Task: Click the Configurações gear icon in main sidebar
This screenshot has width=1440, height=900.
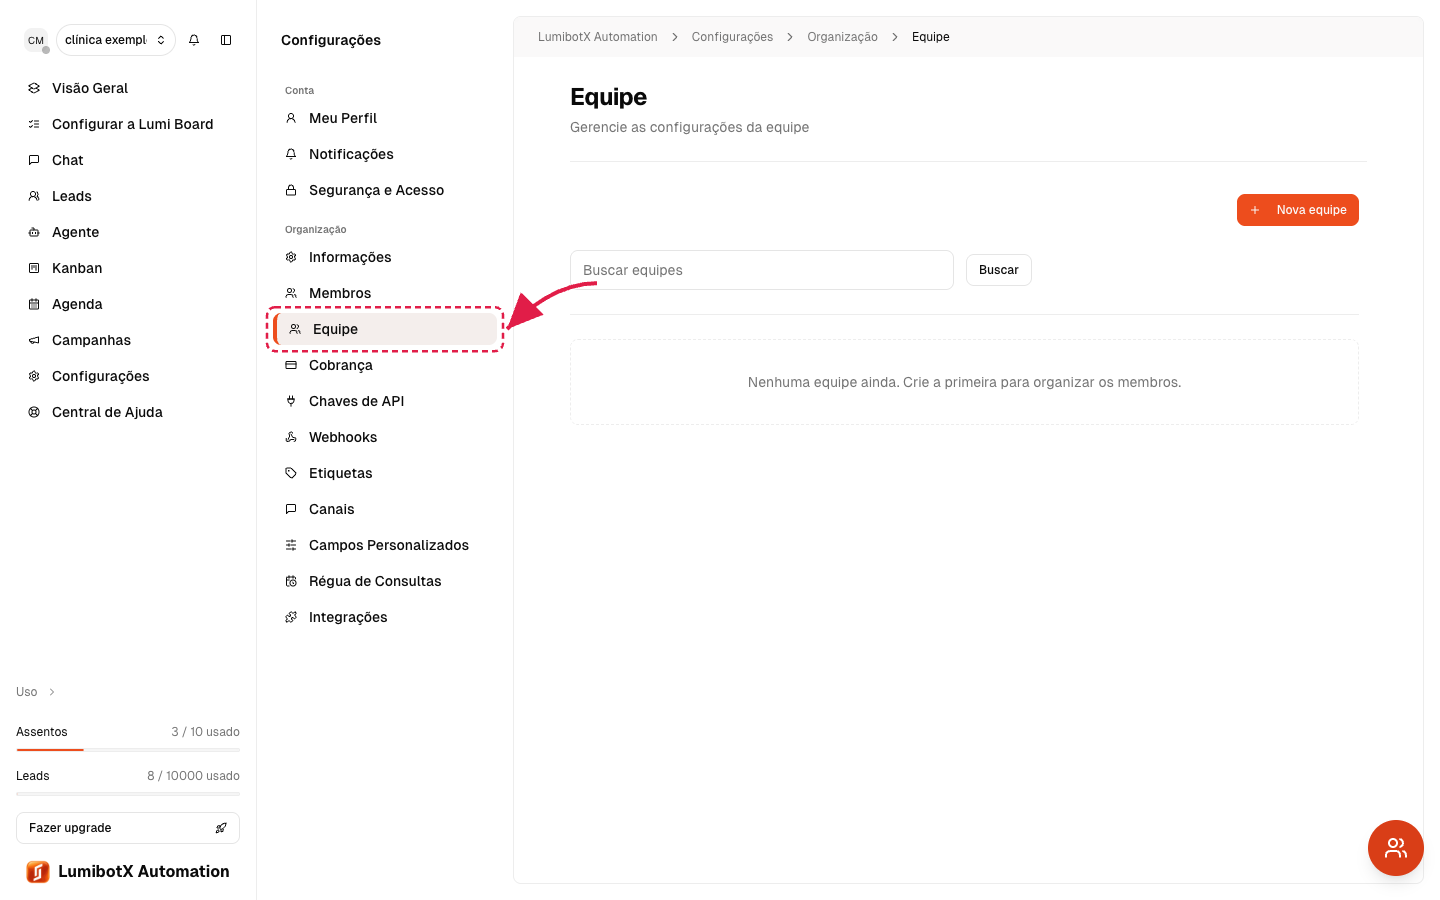Action: 34,376
